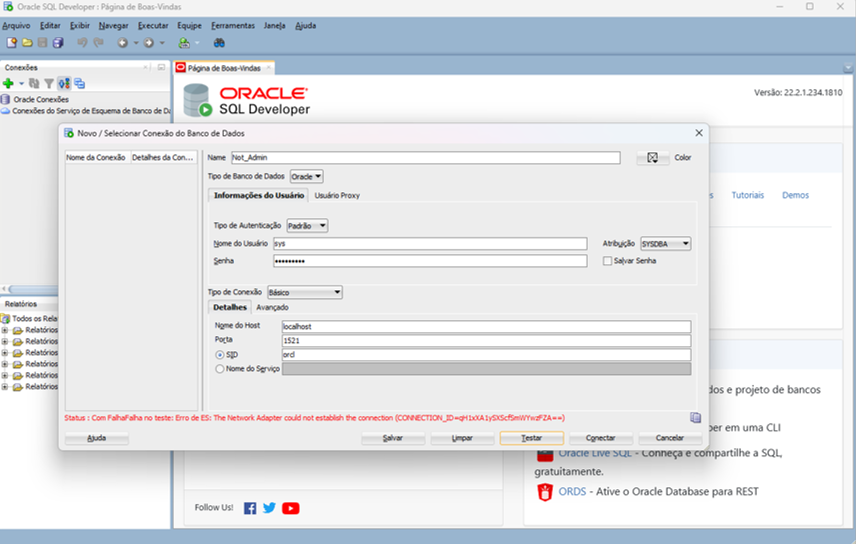Expand the first Relatórios folder node
856x544 pixels.
(x=5, y=330)
